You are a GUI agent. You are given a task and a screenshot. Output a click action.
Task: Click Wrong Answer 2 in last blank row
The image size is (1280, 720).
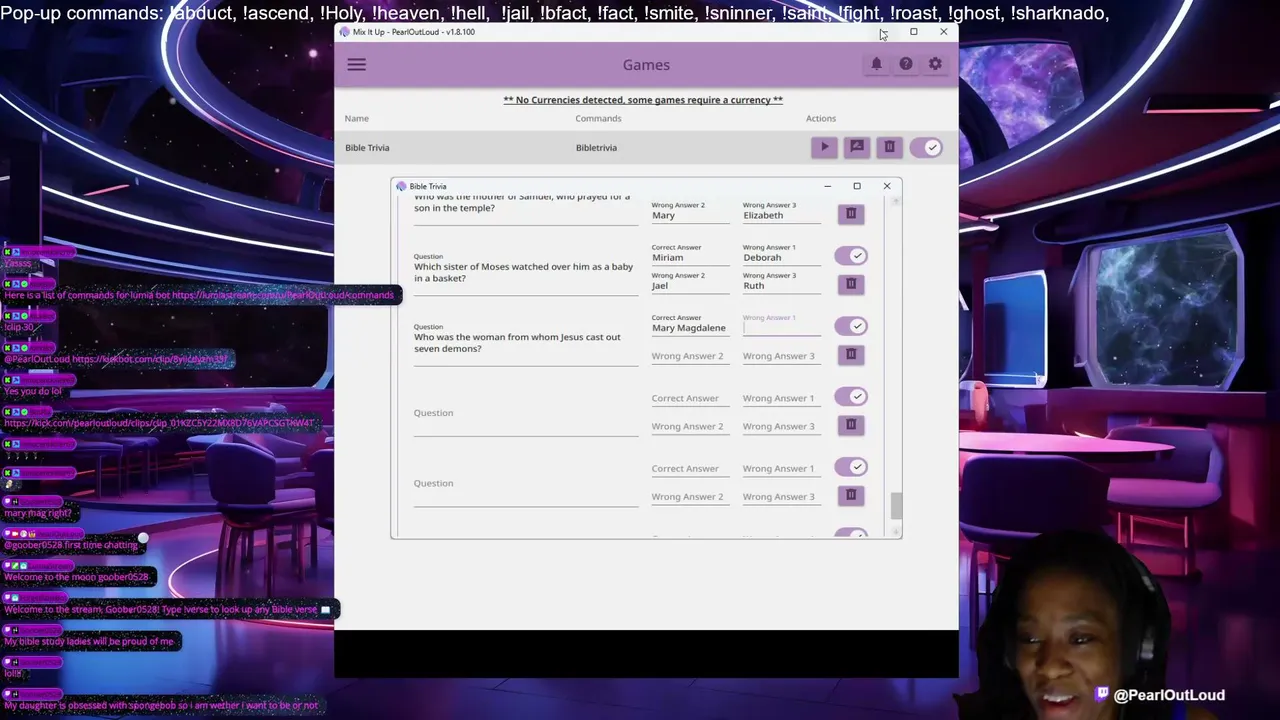coord(690,496)
